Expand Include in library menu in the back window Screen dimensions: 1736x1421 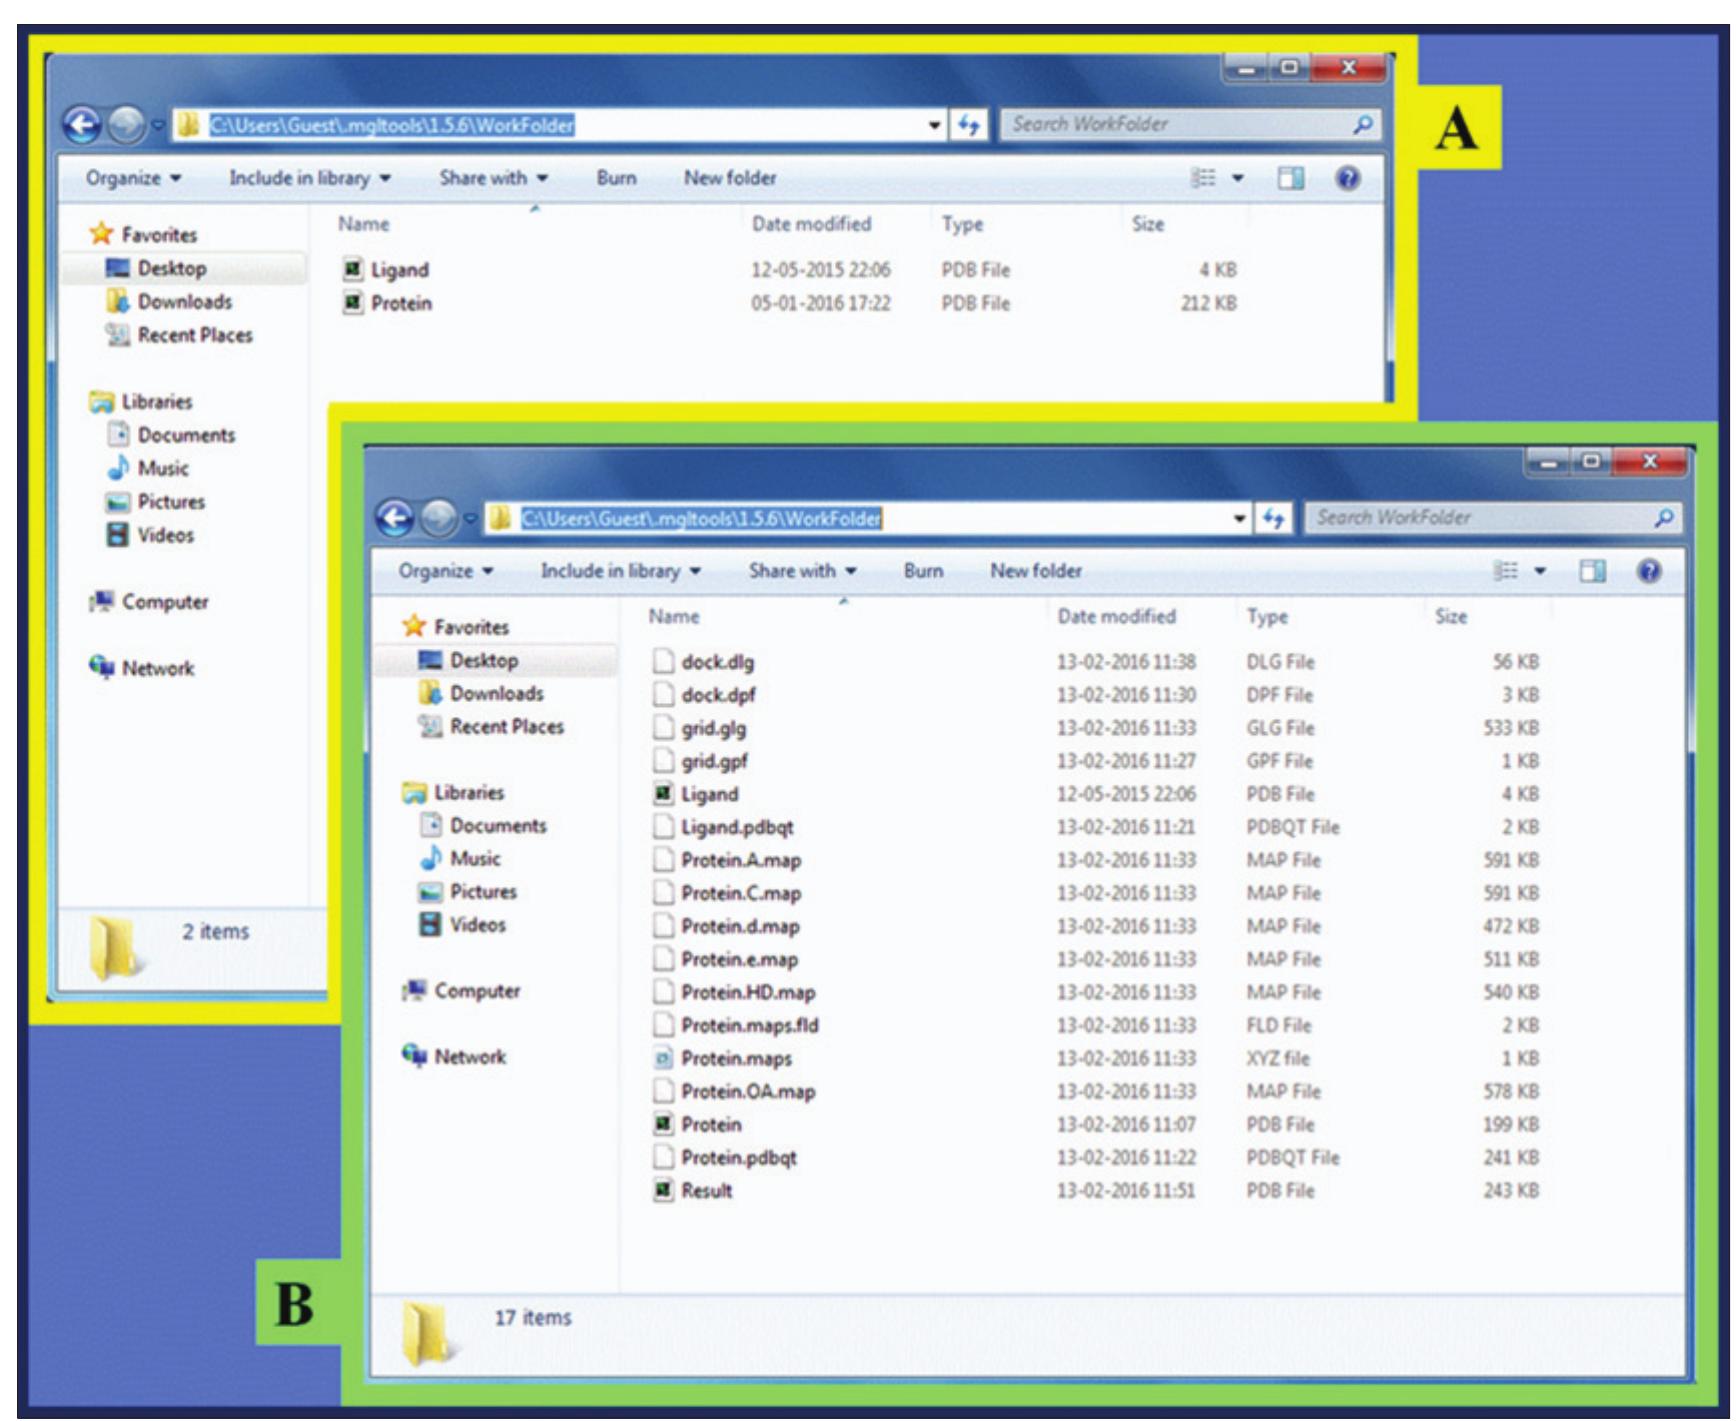click(309, 178)
